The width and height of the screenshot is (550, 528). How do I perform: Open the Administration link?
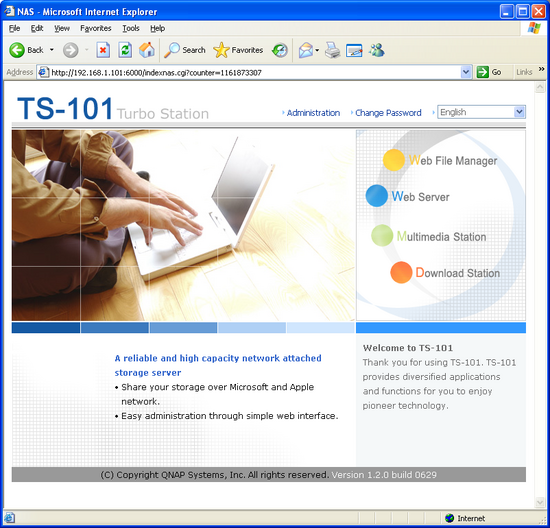tap(313, 113)
